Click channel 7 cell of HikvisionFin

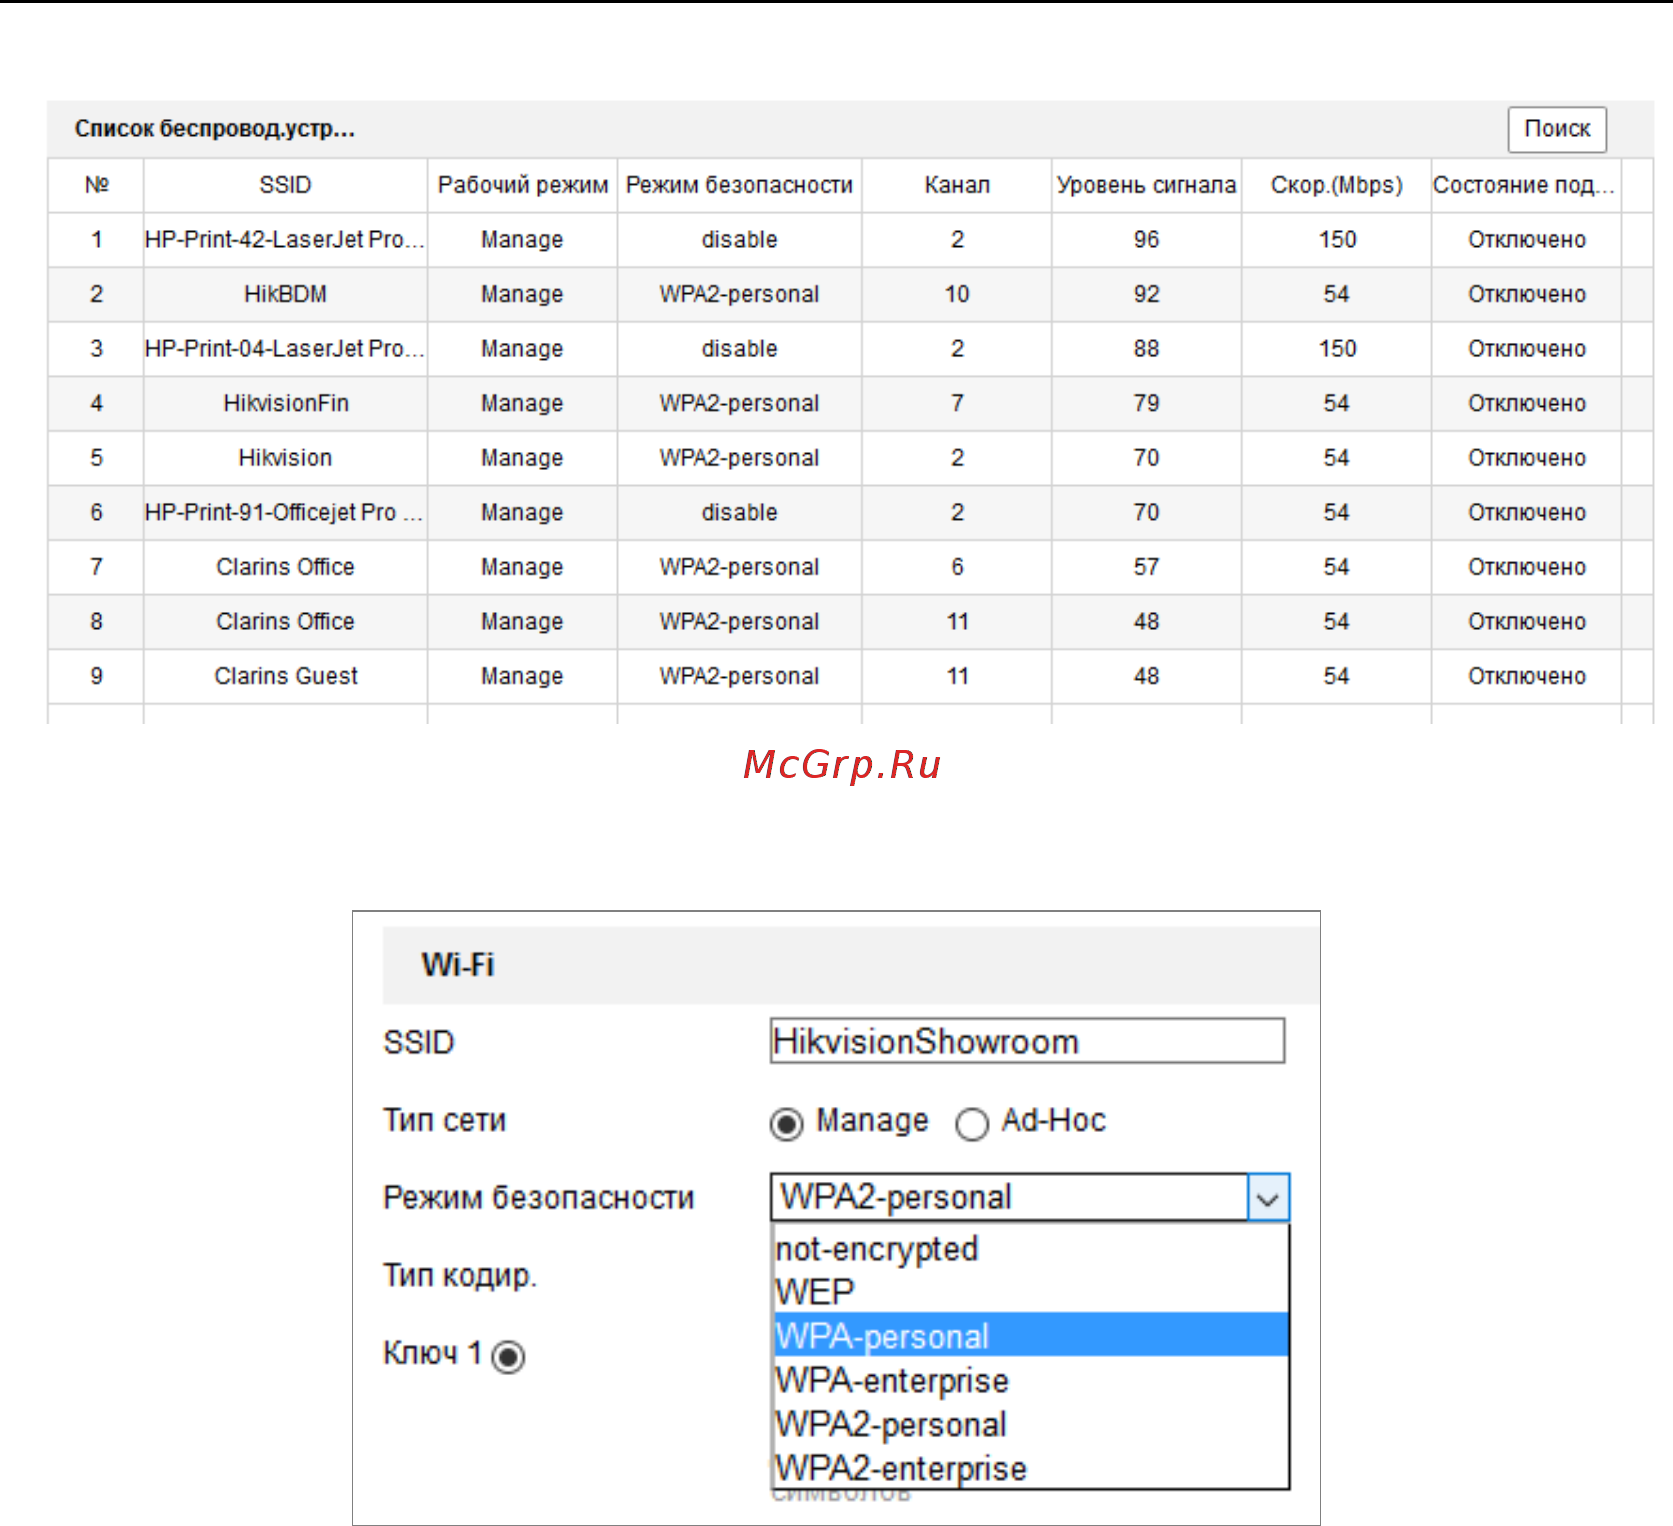point(957,403)
